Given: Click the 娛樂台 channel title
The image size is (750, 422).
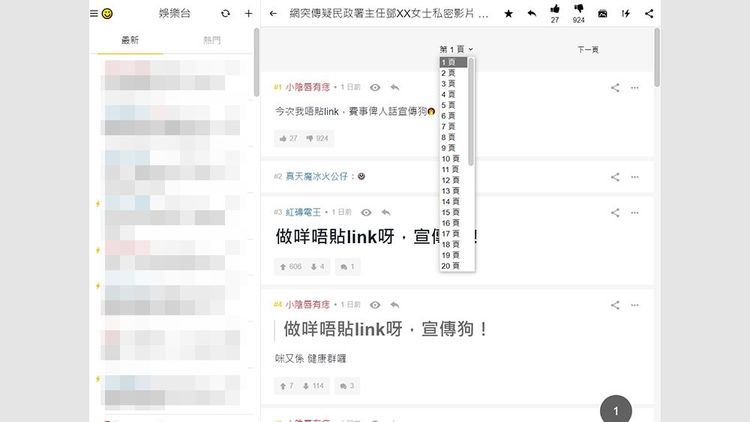Looking at the screenshot, I should pyautogui.click(x=175, y=13).
